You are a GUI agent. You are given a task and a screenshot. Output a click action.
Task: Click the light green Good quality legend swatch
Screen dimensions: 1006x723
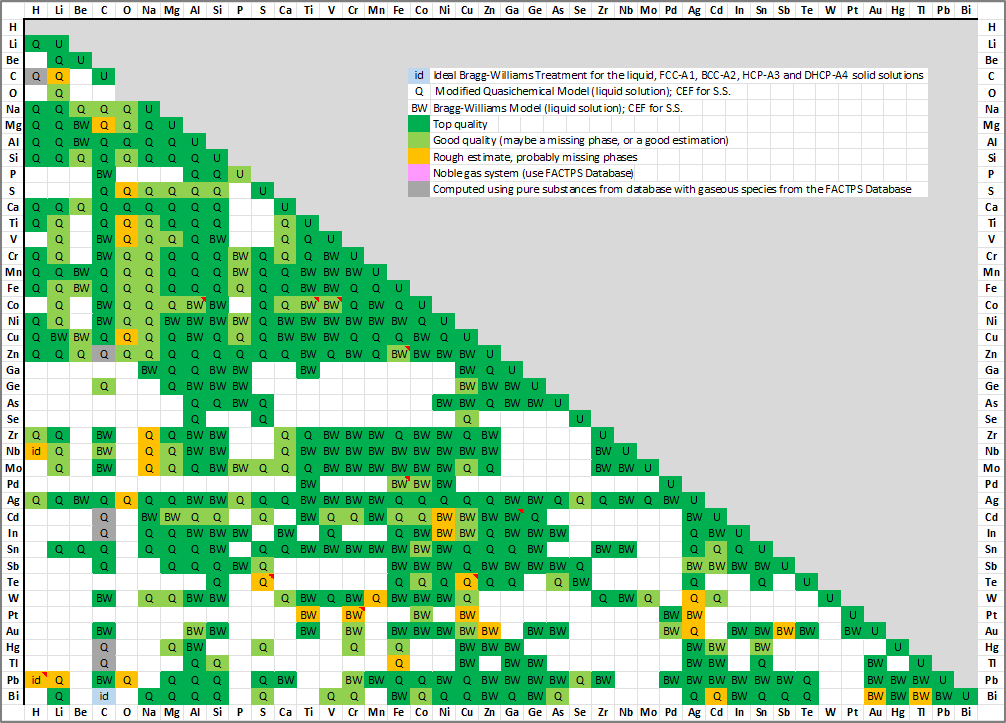(x=418, y=141)
